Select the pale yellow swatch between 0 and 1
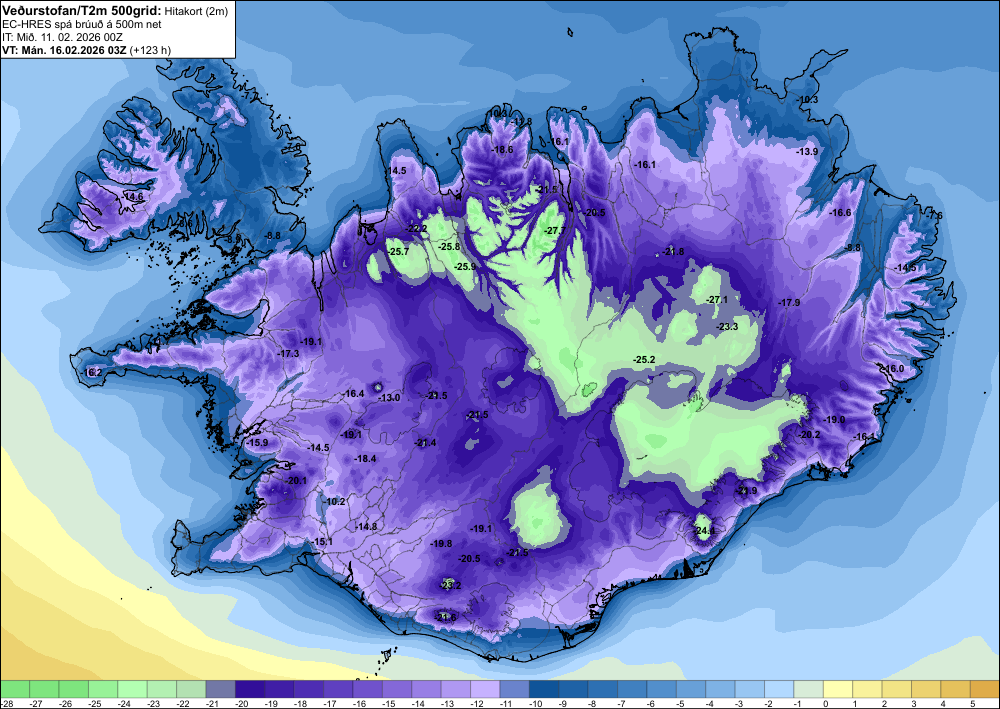1000x709 pixels. [x=838, y=689]
